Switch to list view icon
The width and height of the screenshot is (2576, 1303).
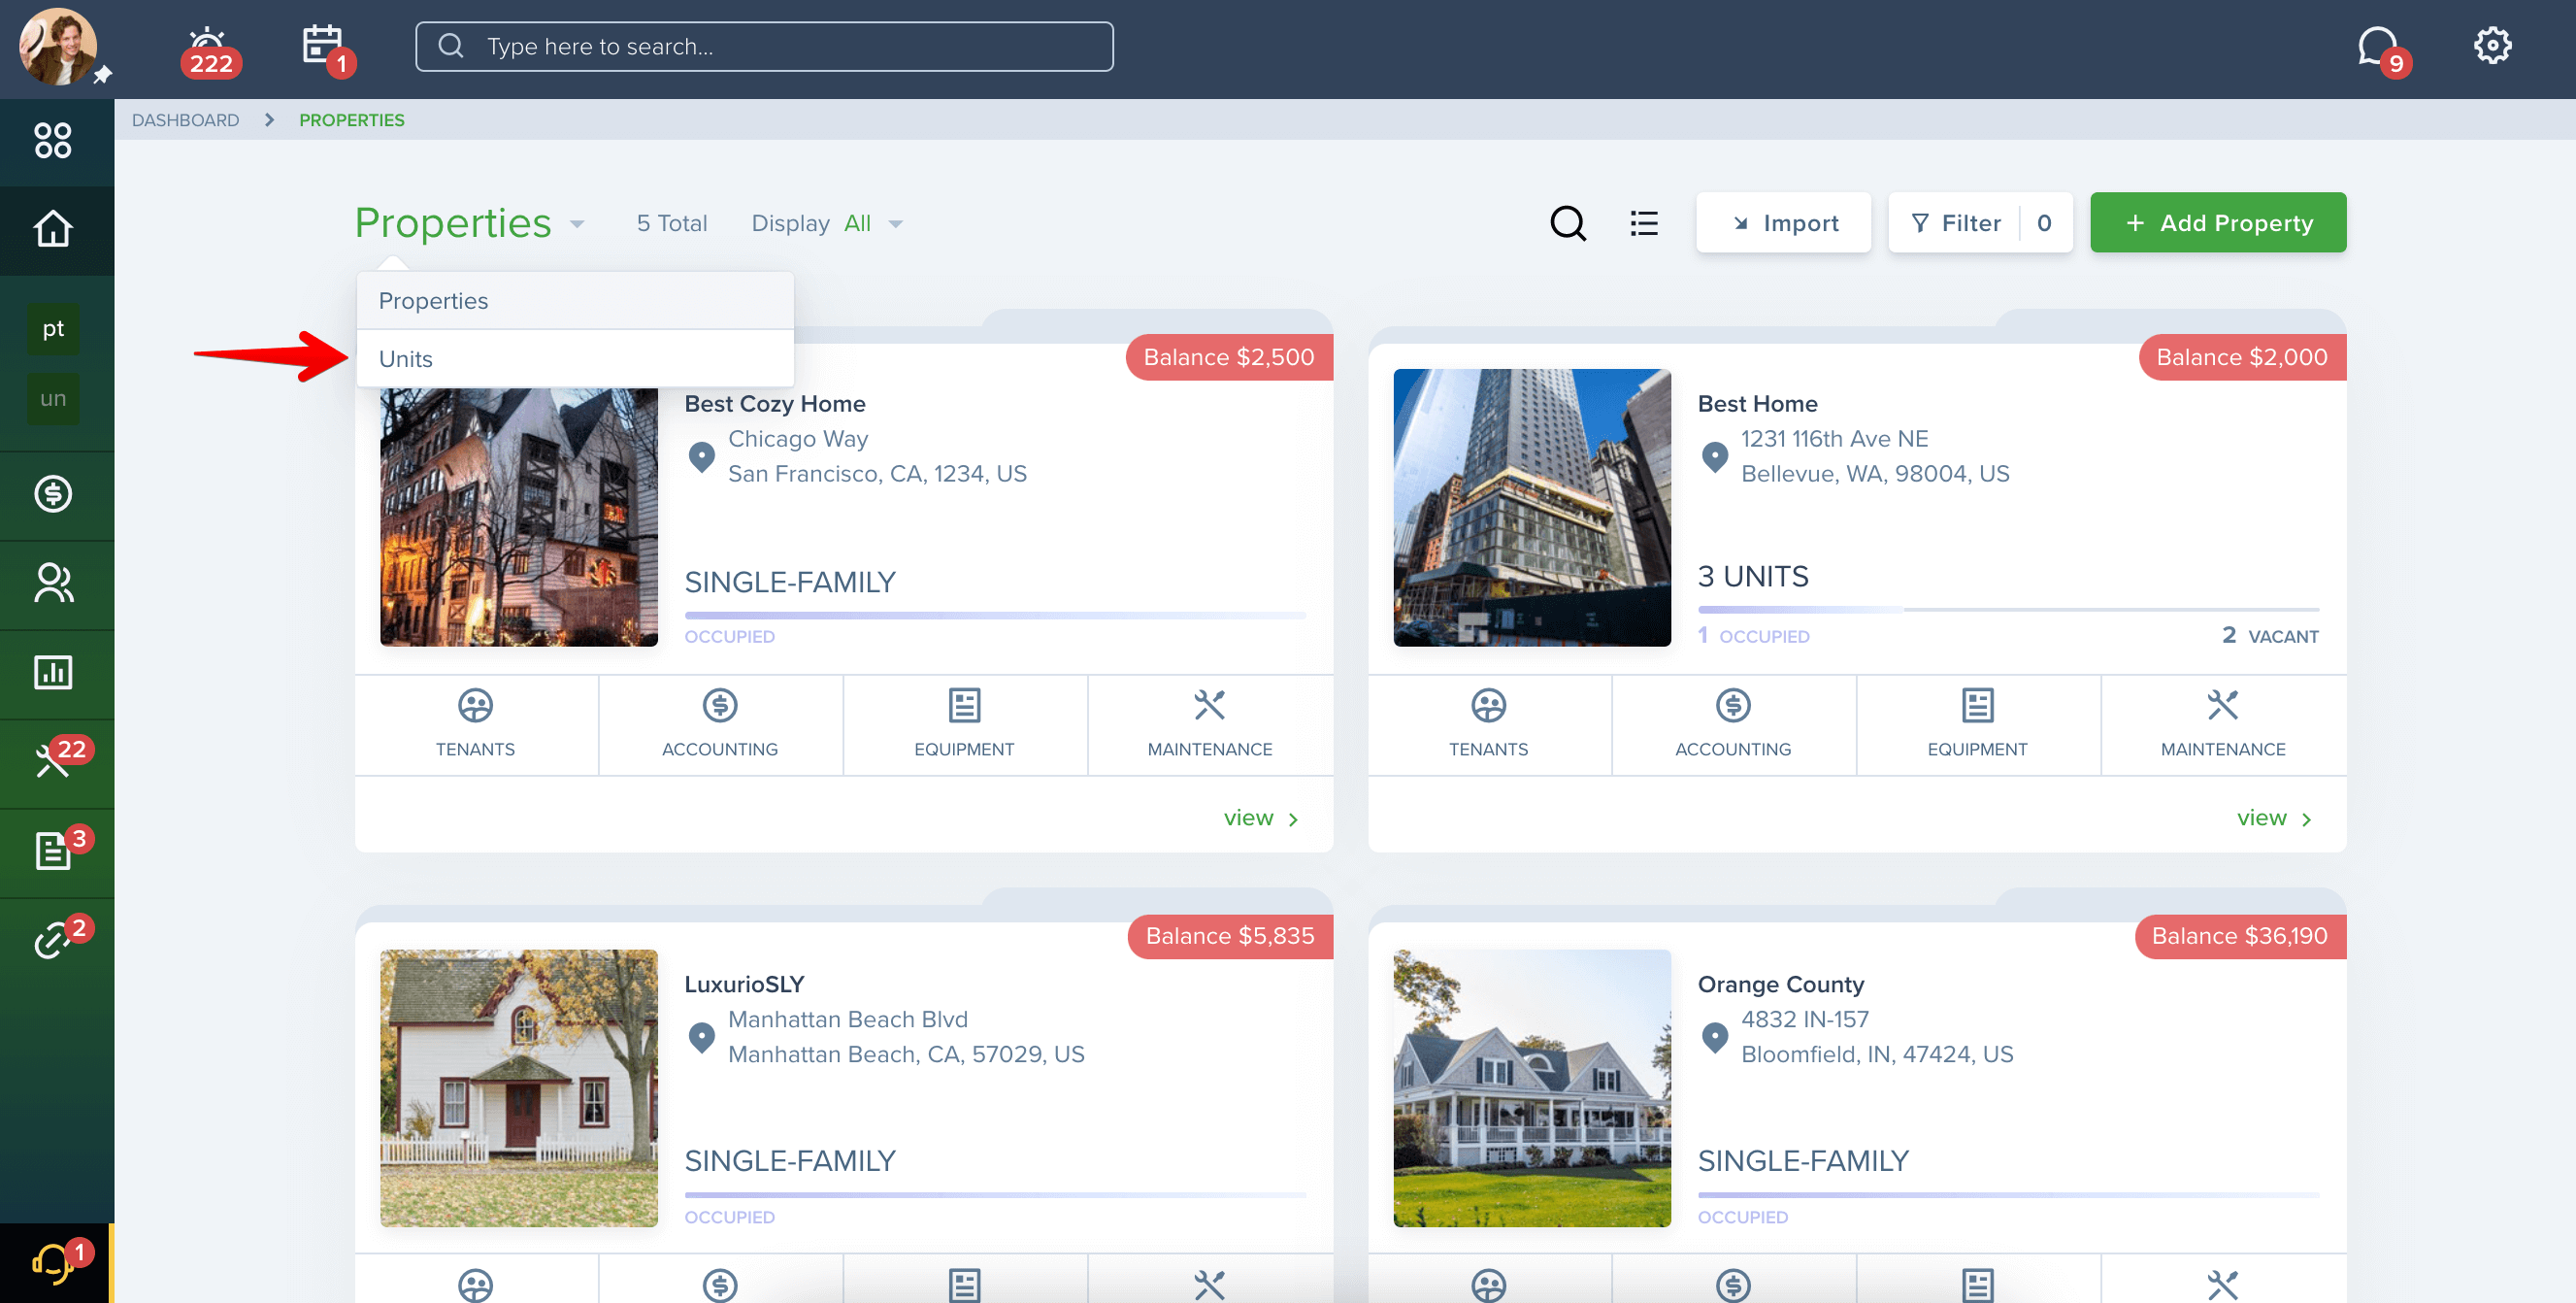[x=1643, y=223]
